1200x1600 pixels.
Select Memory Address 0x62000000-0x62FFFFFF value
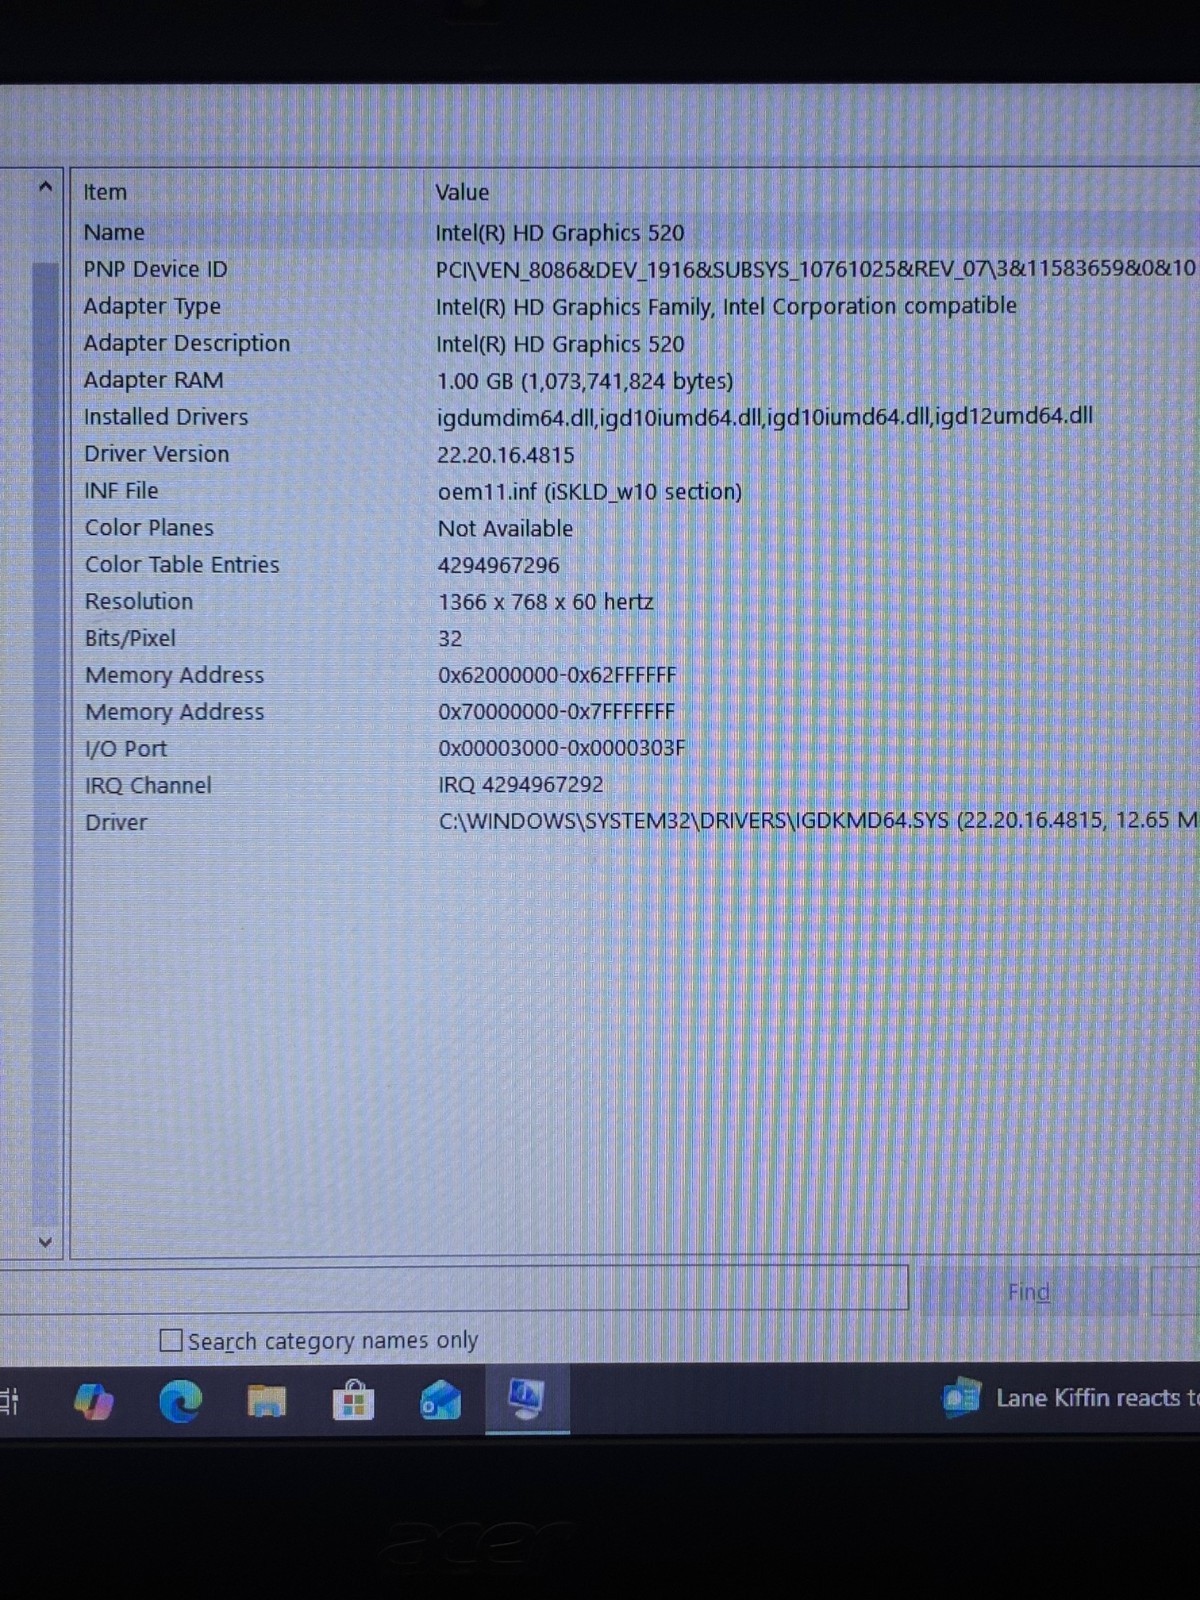(557, 675)
